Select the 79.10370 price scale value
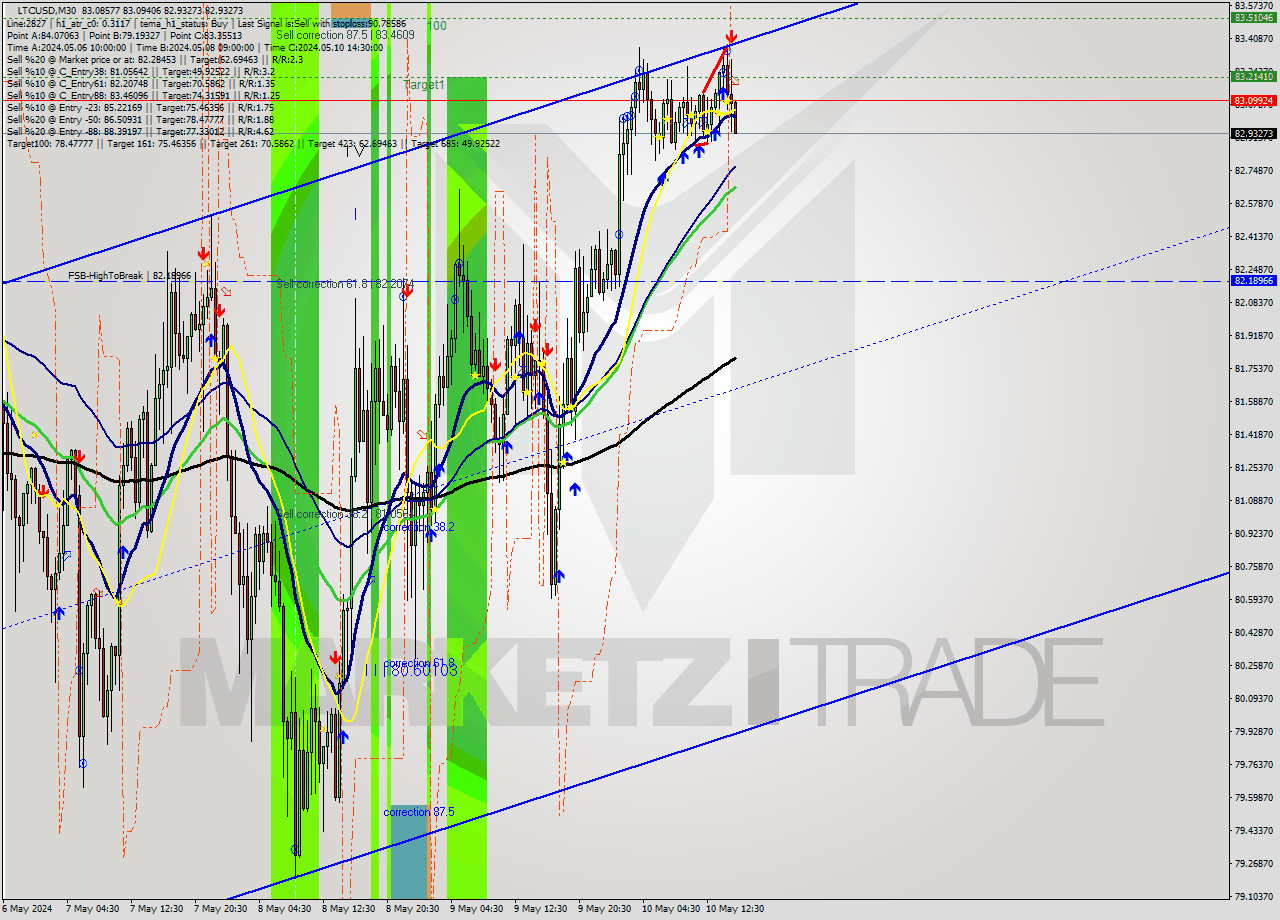The image size is (1280, 920). tap(1254, 897)
